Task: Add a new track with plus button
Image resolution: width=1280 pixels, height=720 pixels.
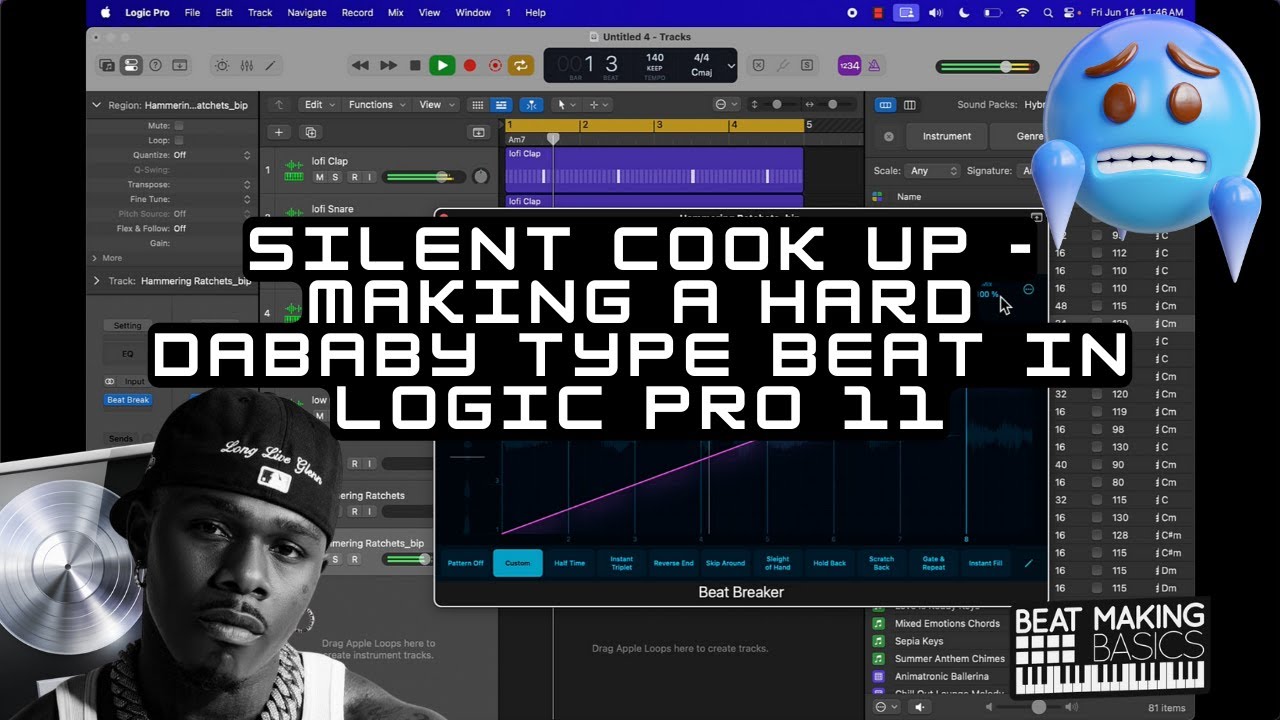Action: tap(279, 132)
